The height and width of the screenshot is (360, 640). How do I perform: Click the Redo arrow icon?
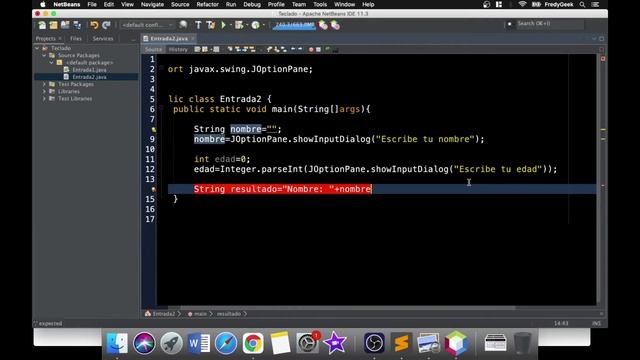[x=106, y=25]
